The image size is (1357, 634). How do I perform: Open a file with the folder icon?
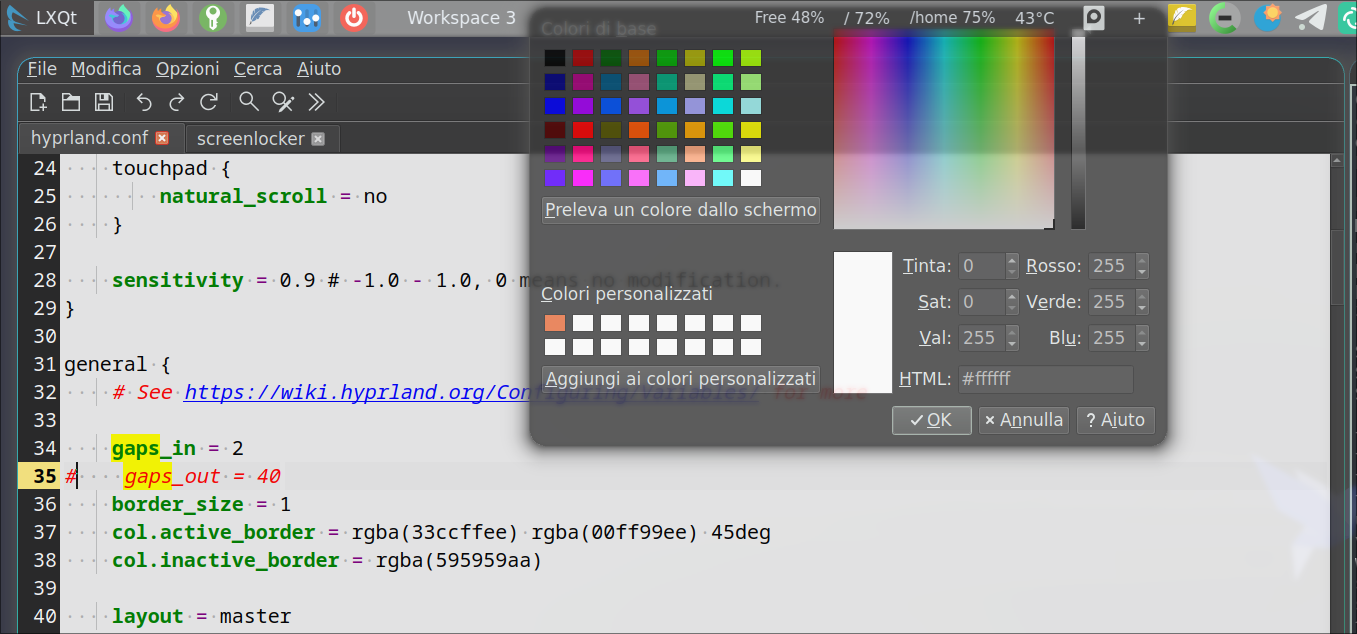tap(70, 101)
